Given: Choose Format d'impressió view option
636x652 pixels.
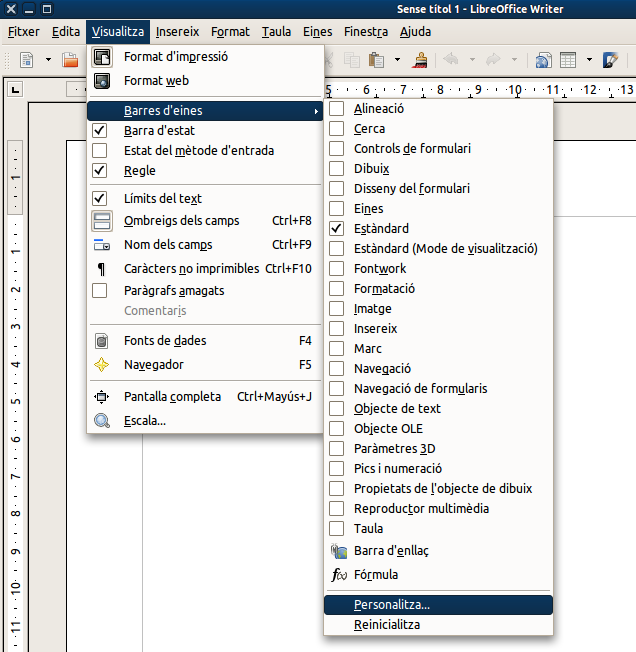Looking at the screenshot, I should pyautogui.click(x=205, y=57).
